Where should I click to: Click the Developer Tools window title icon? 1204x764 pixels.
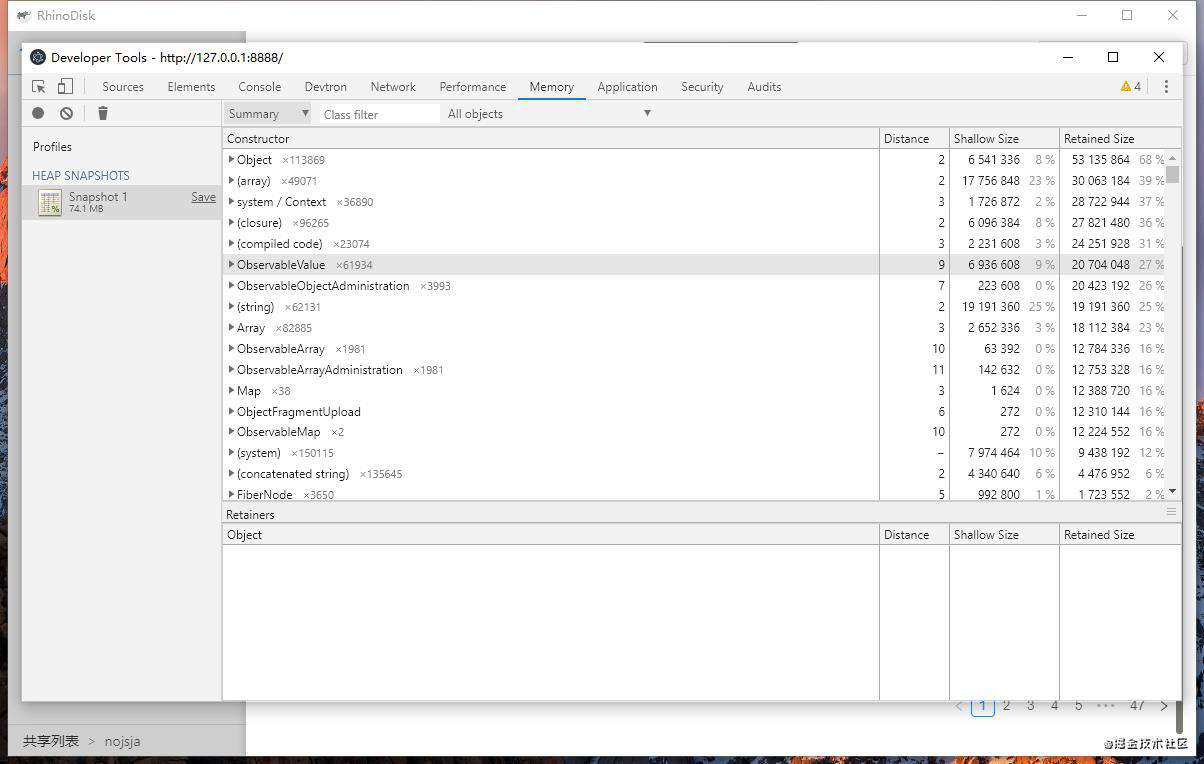click(38, 57)
